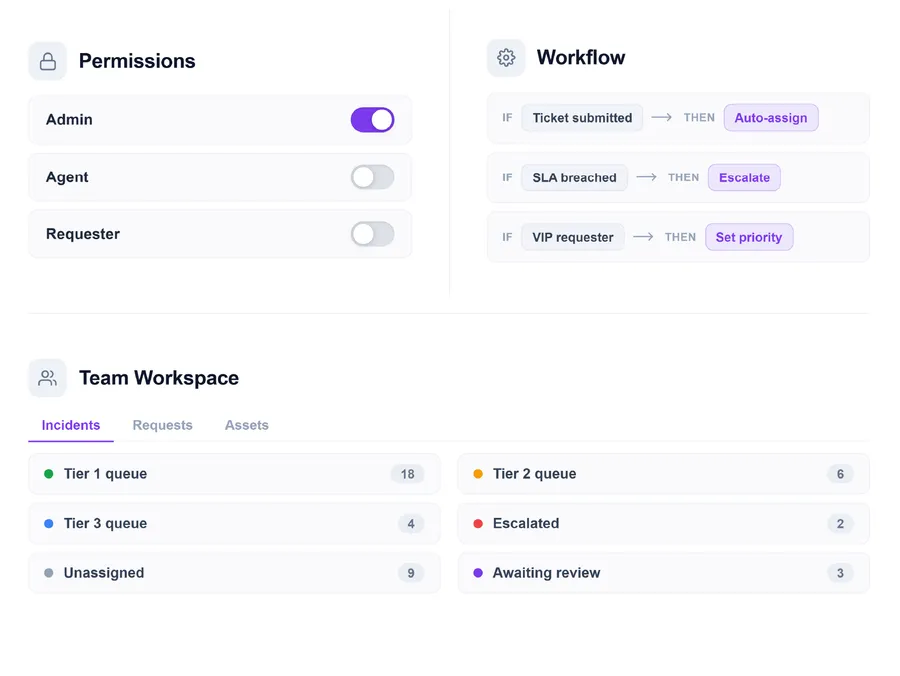
Task: Click the Auto-assign action chip
Action: (x=771, y=118)
